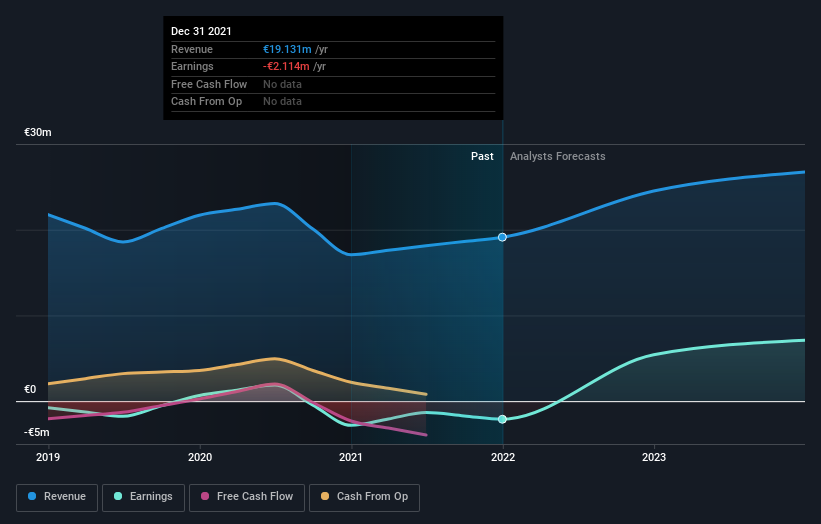The height and width of the screenshot is (524, 821).
Task: Click the -€5m y-axis label
Action: 37,432
